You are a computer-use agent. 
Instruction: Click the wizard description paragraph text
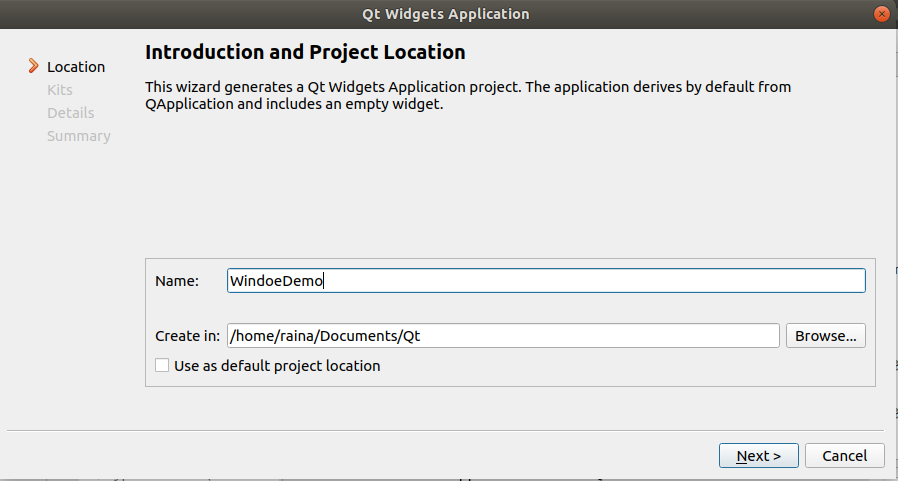click(468, 96)
